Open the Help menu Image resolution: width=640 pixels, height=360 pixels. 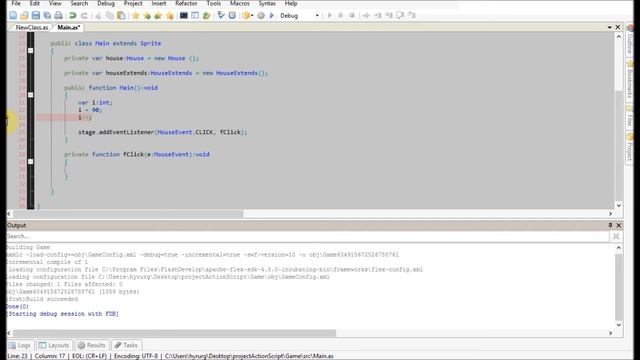pos(291,3)
